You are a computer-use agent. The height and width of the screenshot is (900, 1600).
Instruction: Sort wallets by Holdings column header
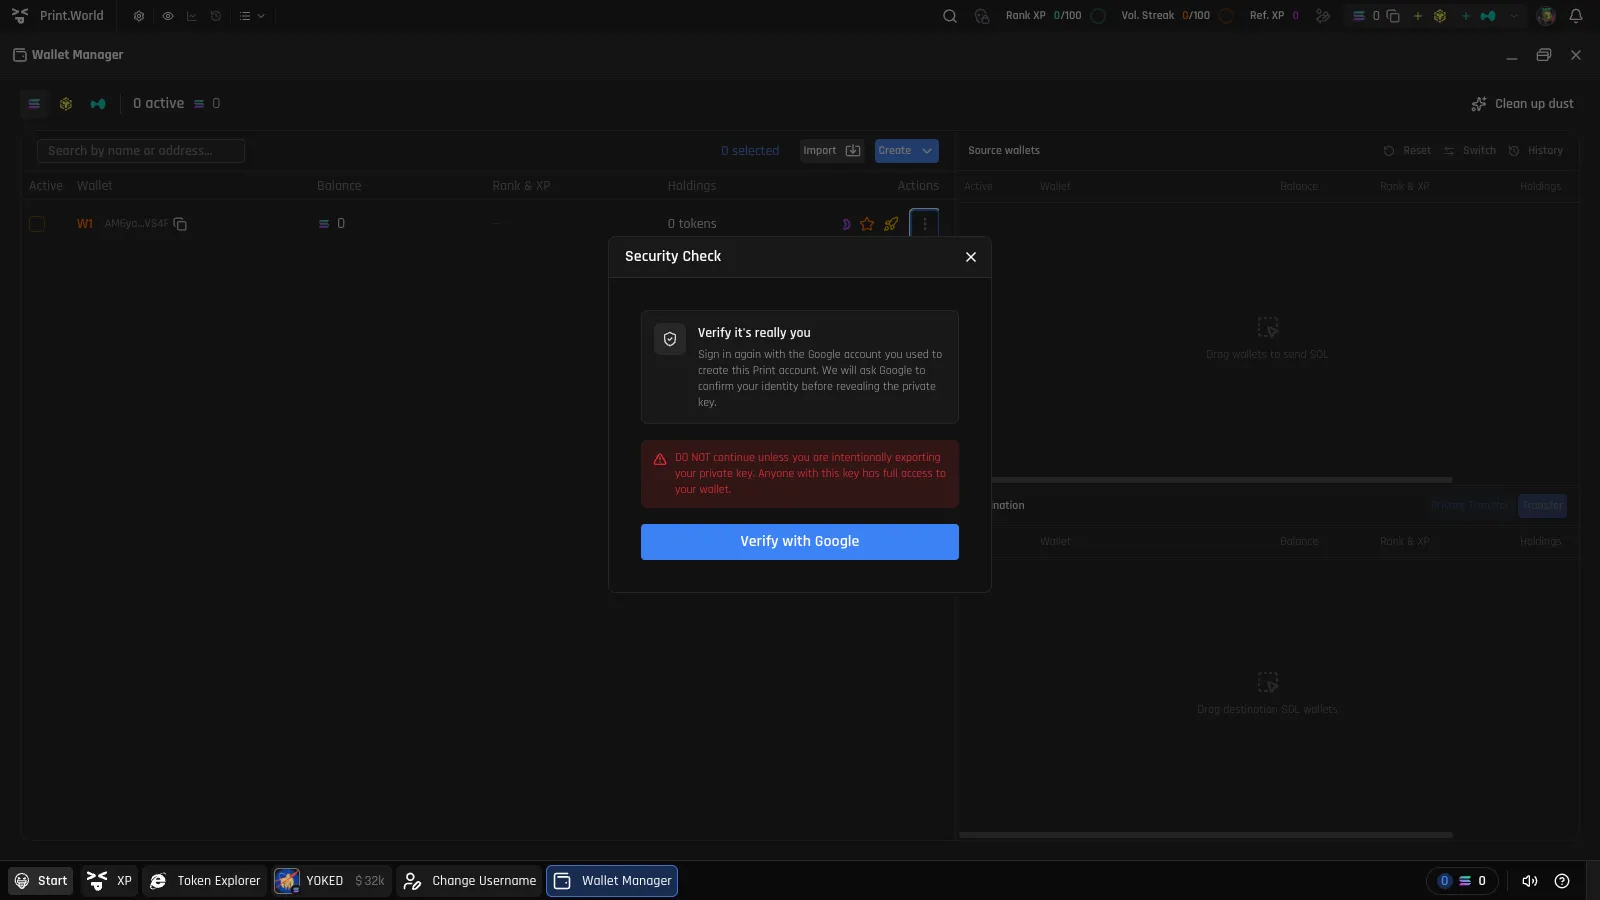pos(692,186)
